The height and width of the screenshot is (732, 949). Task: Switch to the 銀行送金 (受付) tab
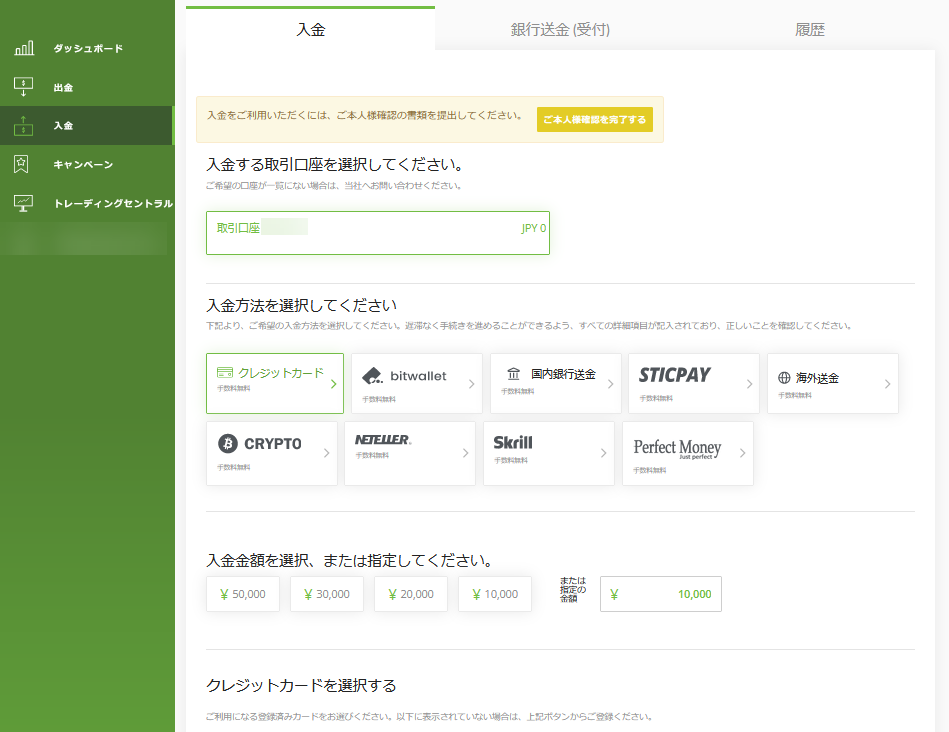click(560, 30)
